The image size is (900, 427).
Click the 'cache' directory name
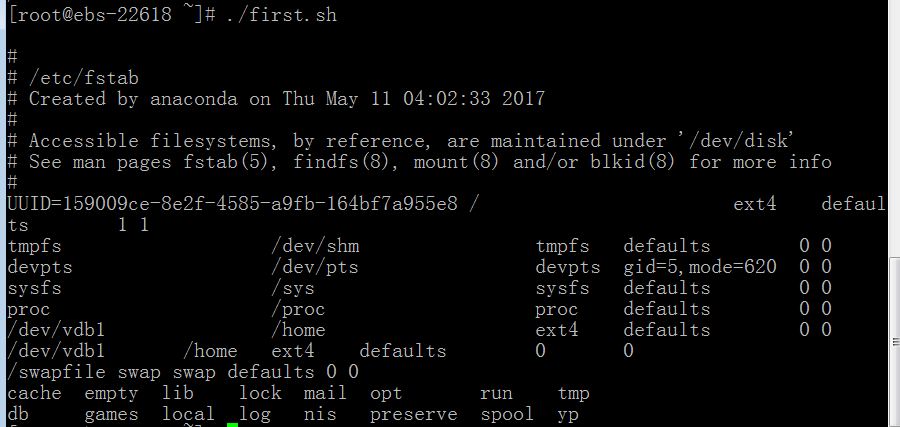pos(34,394)
